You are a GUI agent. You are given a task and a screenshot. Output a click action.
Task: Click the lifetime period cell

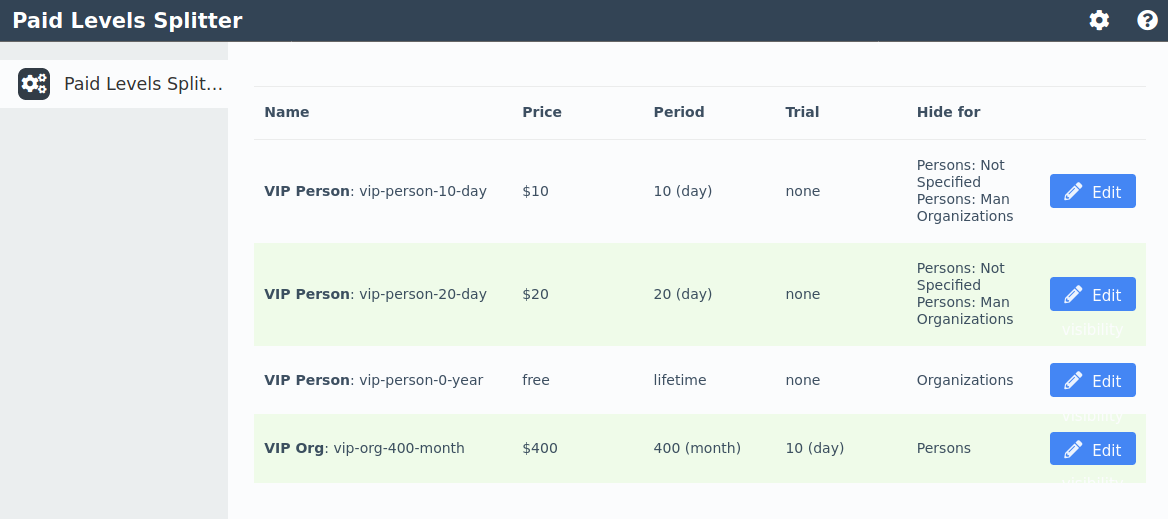[x=680, y=380]
